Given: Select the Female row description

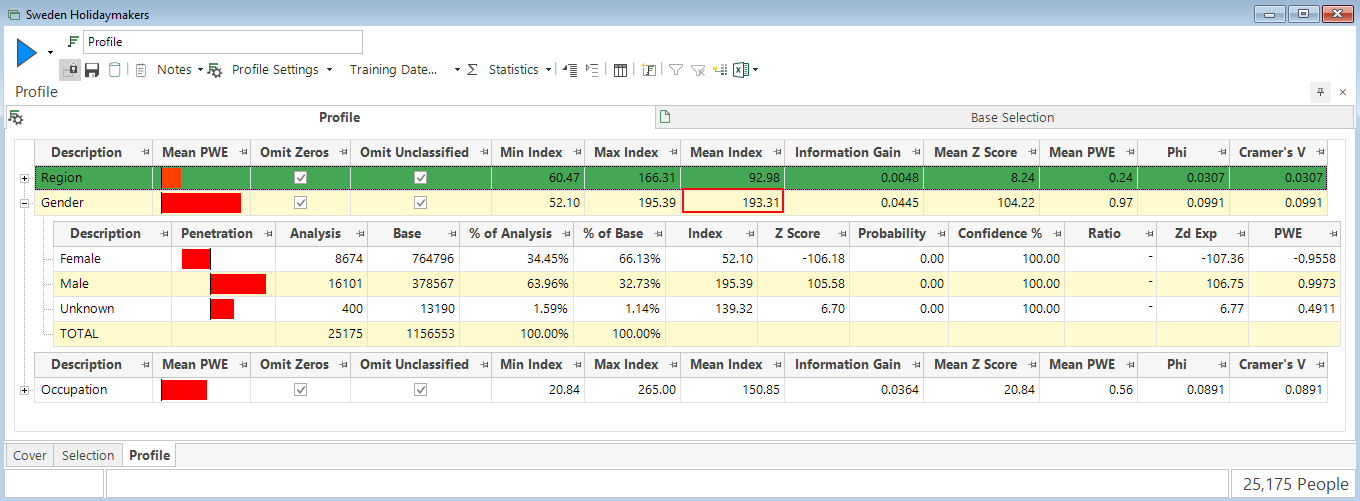Looking at the screenshot, I should click(x=80, y=258).
